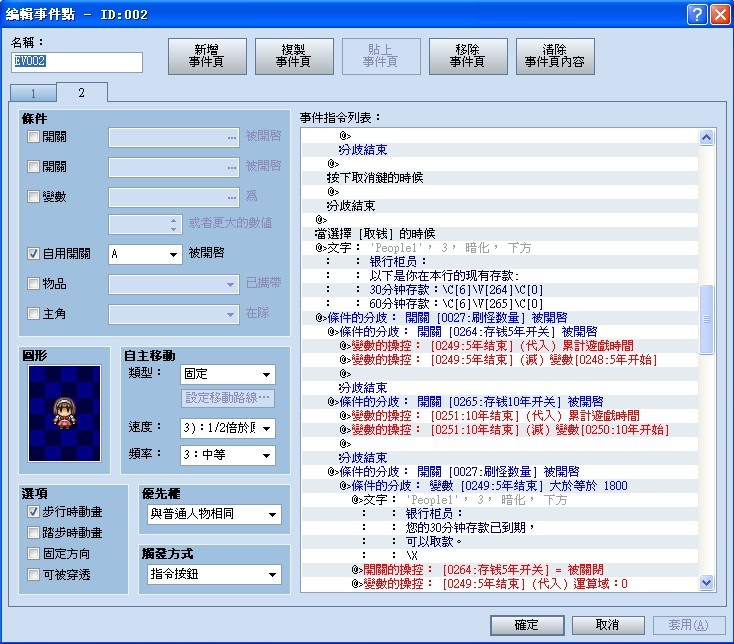The width and height of the screenshot is (734, 644).
Task: Select the 開關 [0265:存钱10年开关] branch line
Action: pos(500,402)
